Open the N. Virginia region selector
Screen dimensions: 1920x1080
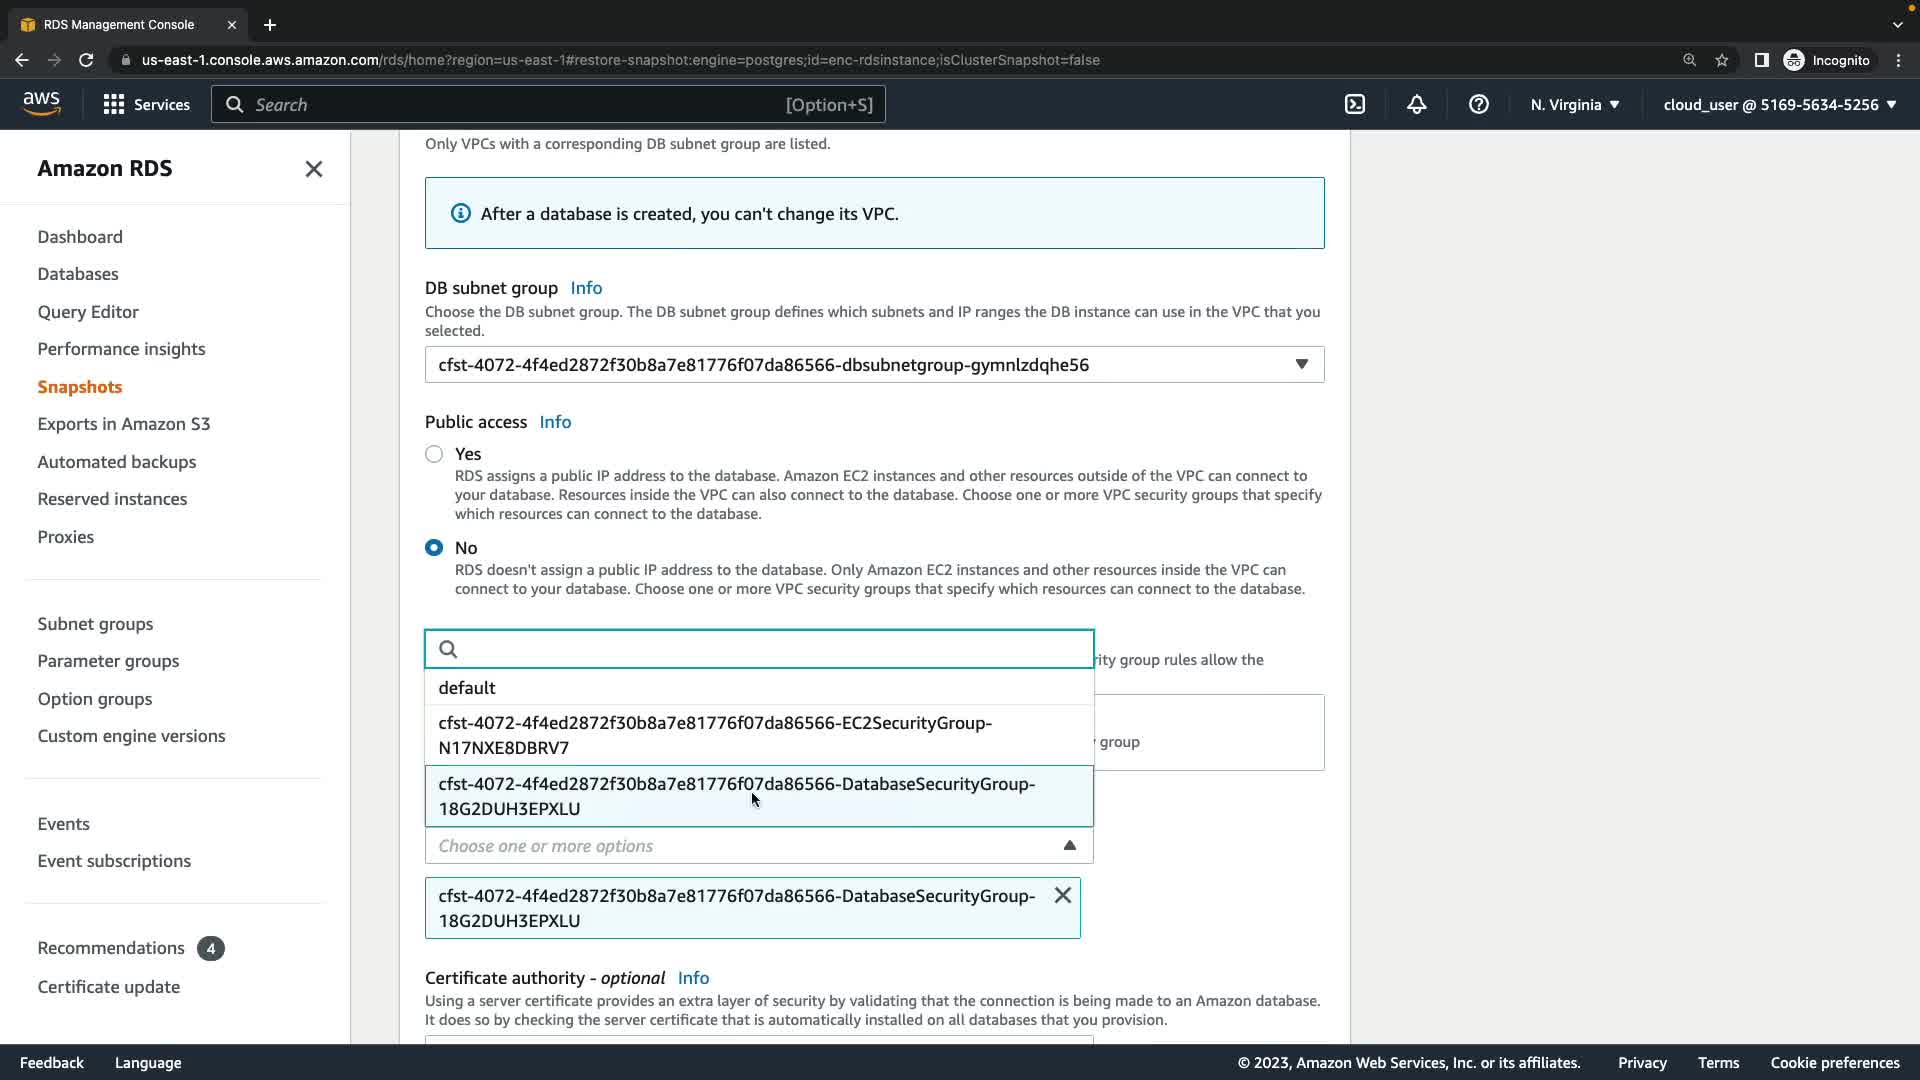click(x=1574, y=104)
